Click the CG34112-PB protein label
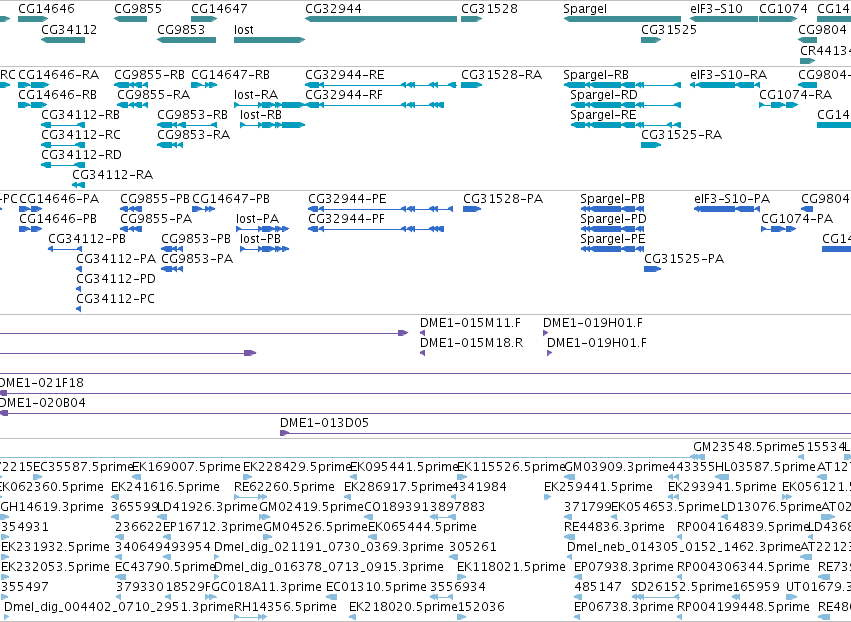Image resolution: width=851 pixels, height=622 pixels. 87,239
